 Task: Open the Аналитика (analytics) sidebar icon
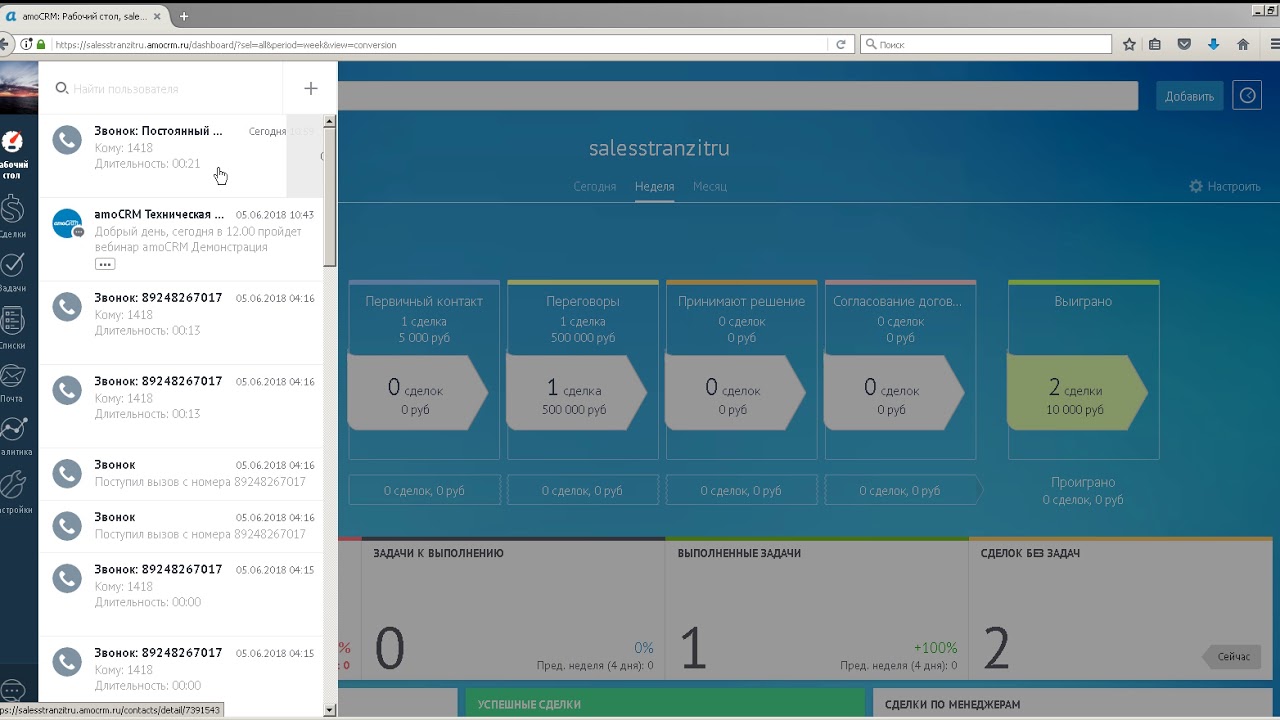click(13, 429)
